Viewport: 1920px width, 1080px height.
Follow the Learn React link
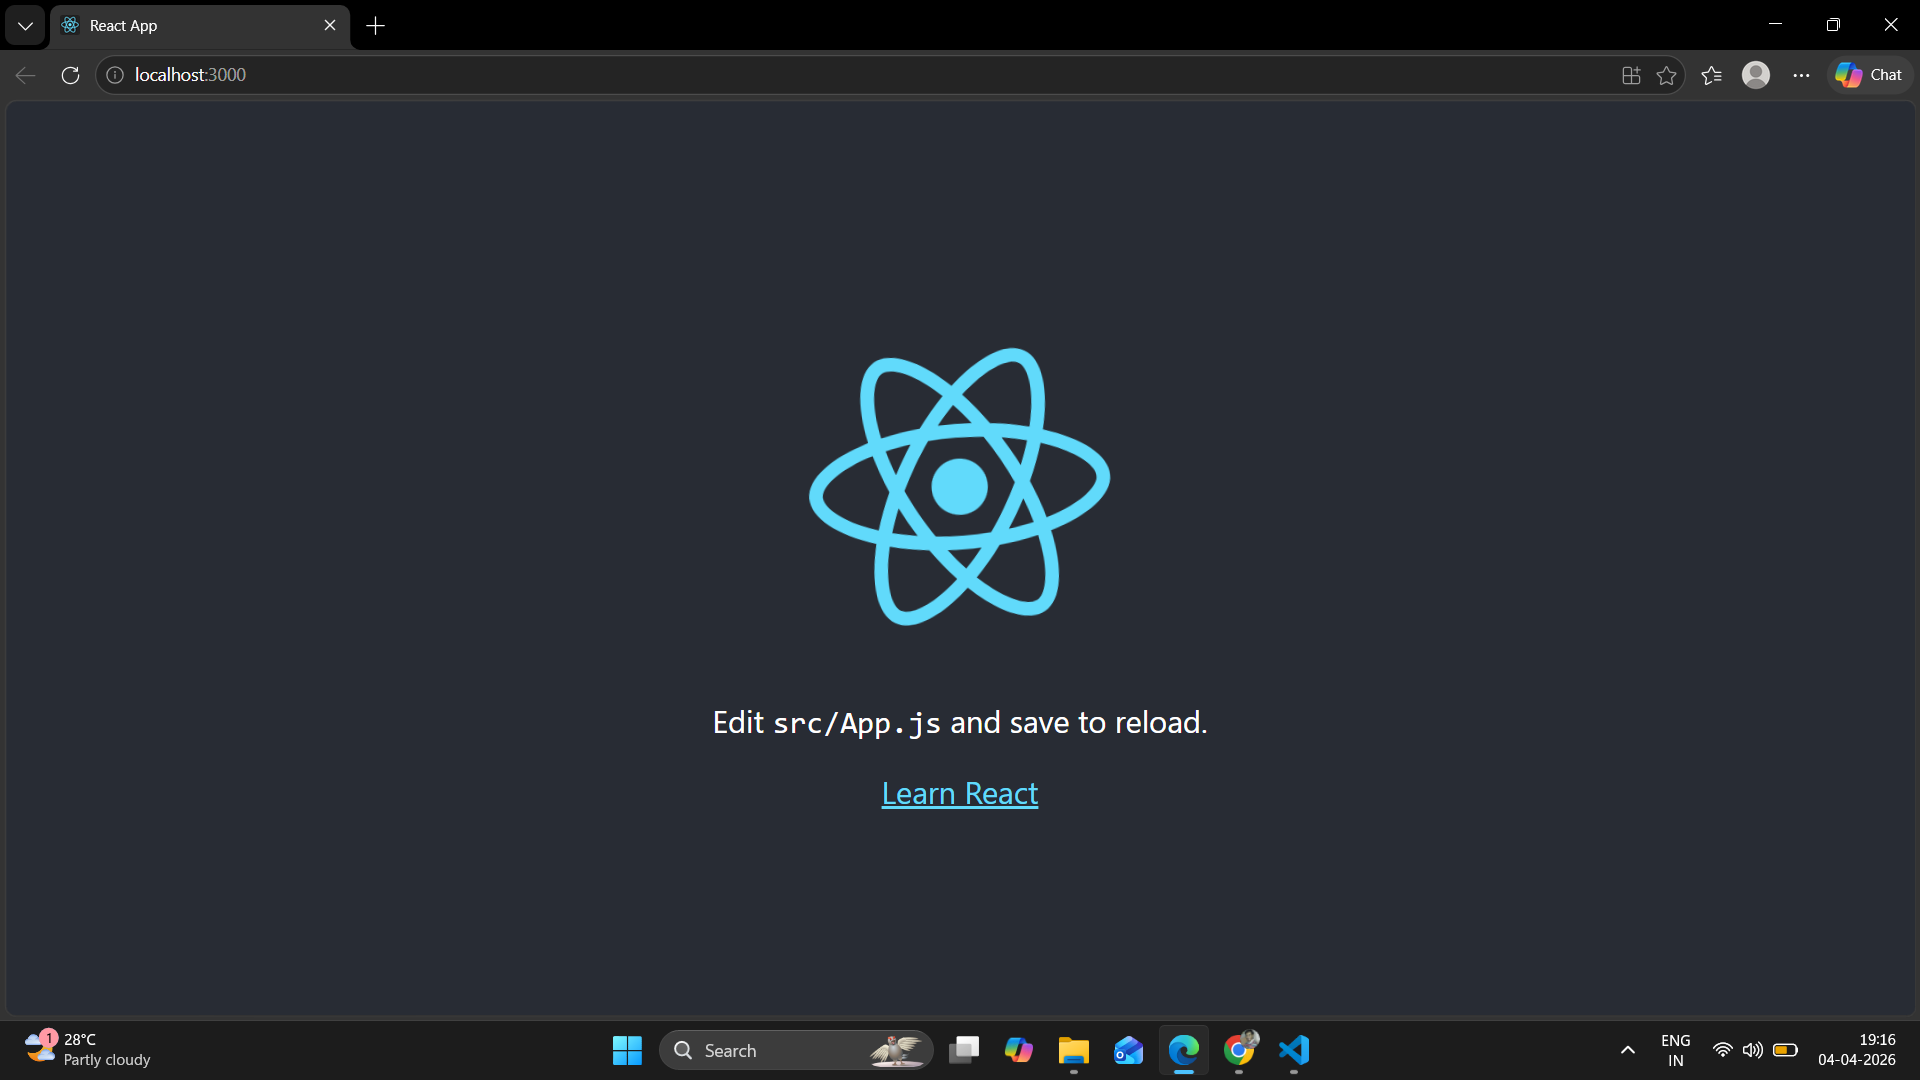coord(959,793)
